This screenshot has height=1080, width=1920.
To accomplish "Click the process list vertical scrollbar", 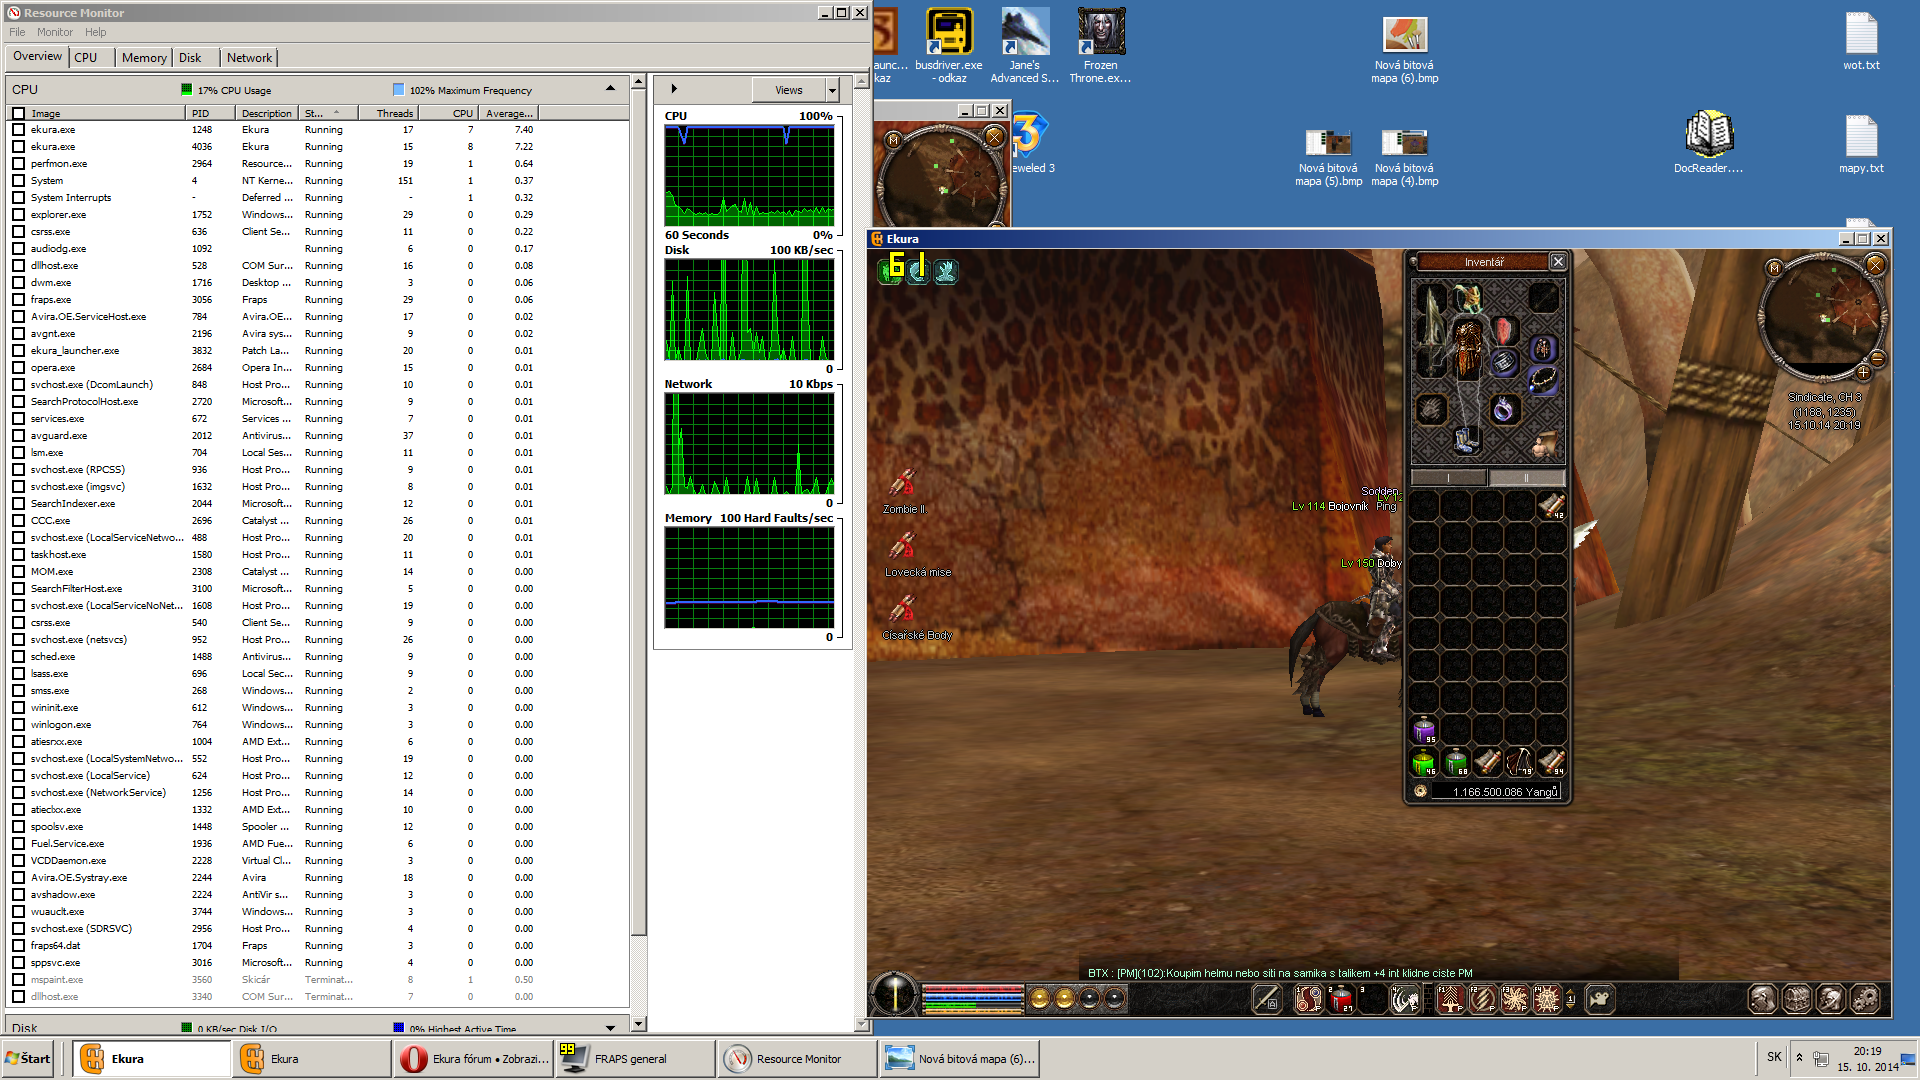I will (638, 500).
